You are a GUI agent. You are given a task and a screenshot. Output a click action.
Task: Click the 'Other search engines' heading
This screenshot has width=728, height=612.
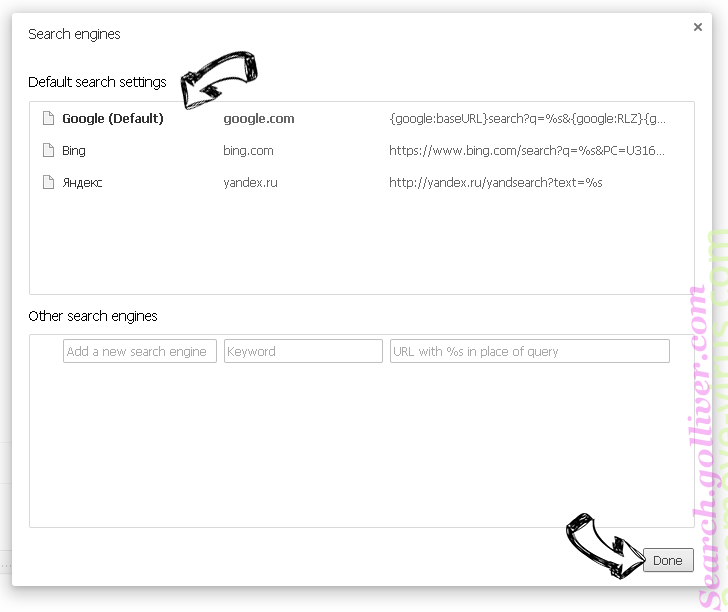click(93, 316)
